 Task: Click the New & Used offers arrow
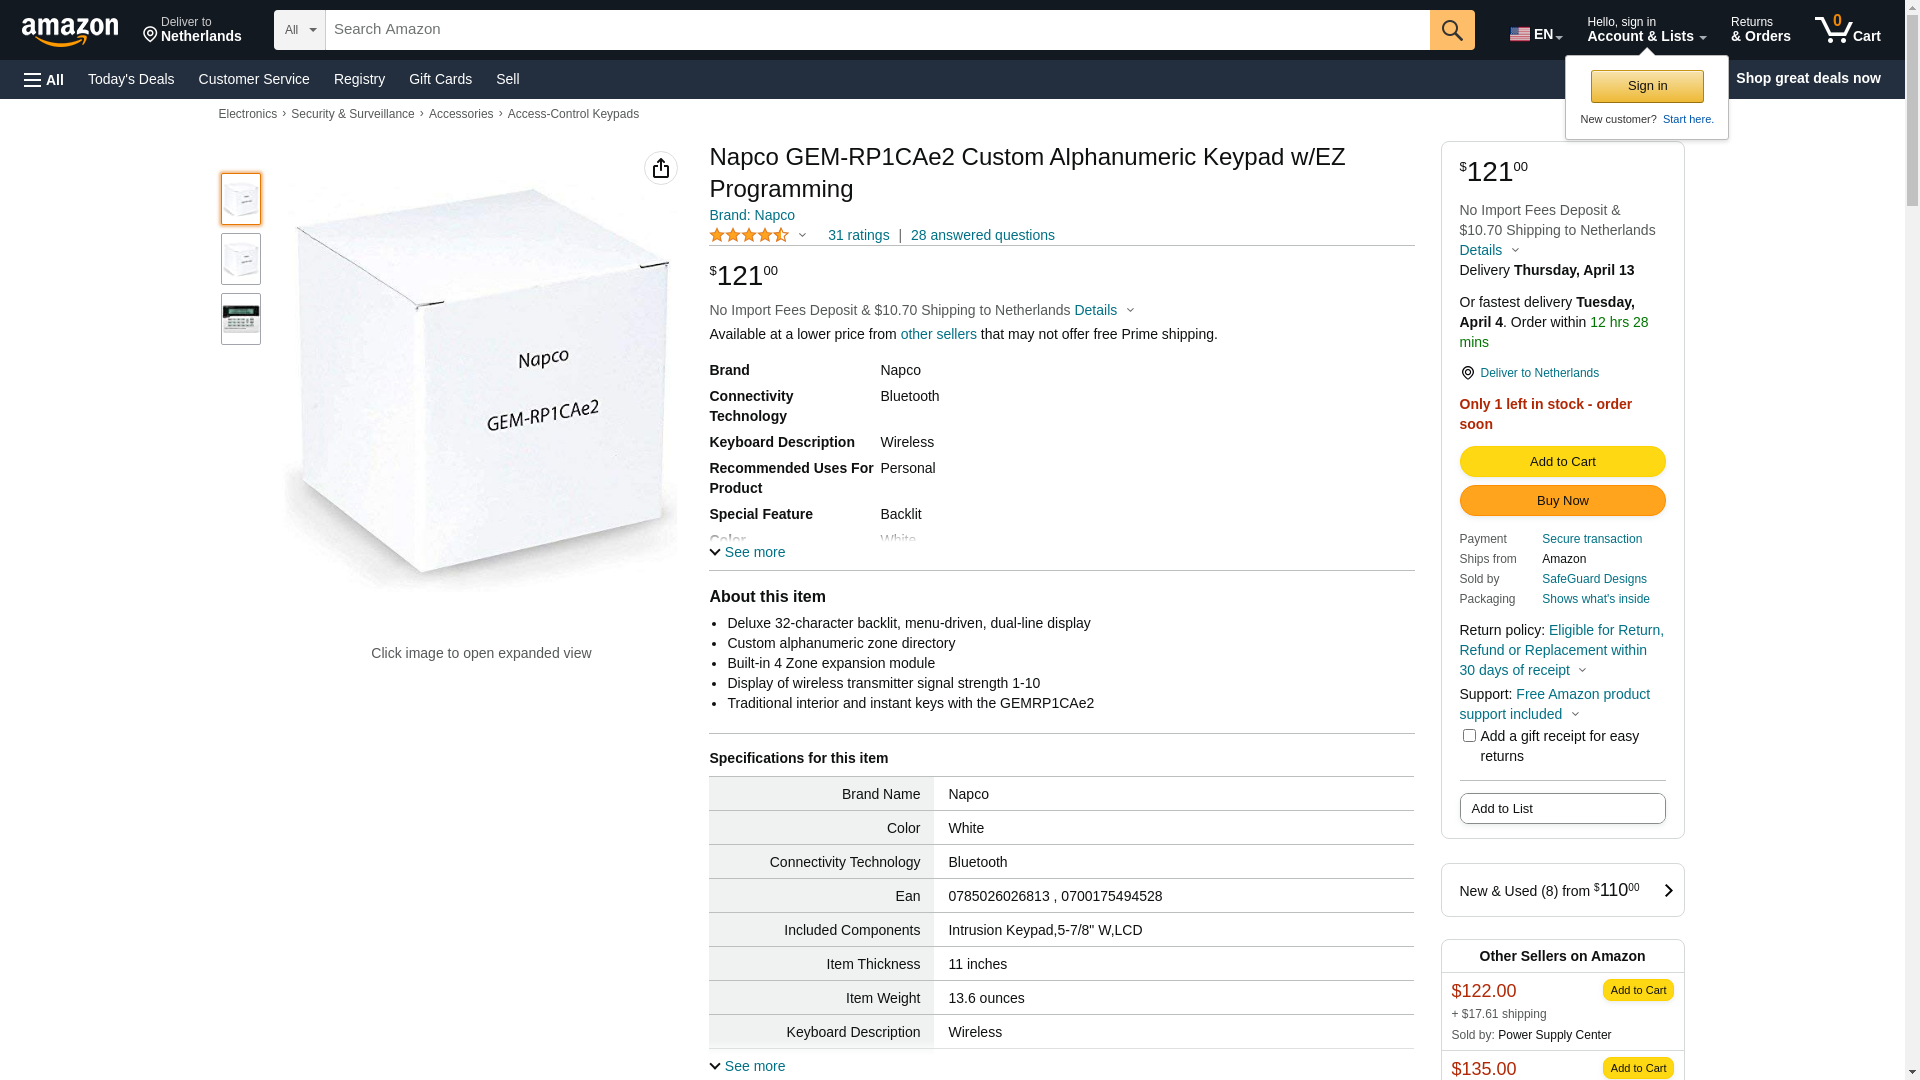coord(1667,890)
